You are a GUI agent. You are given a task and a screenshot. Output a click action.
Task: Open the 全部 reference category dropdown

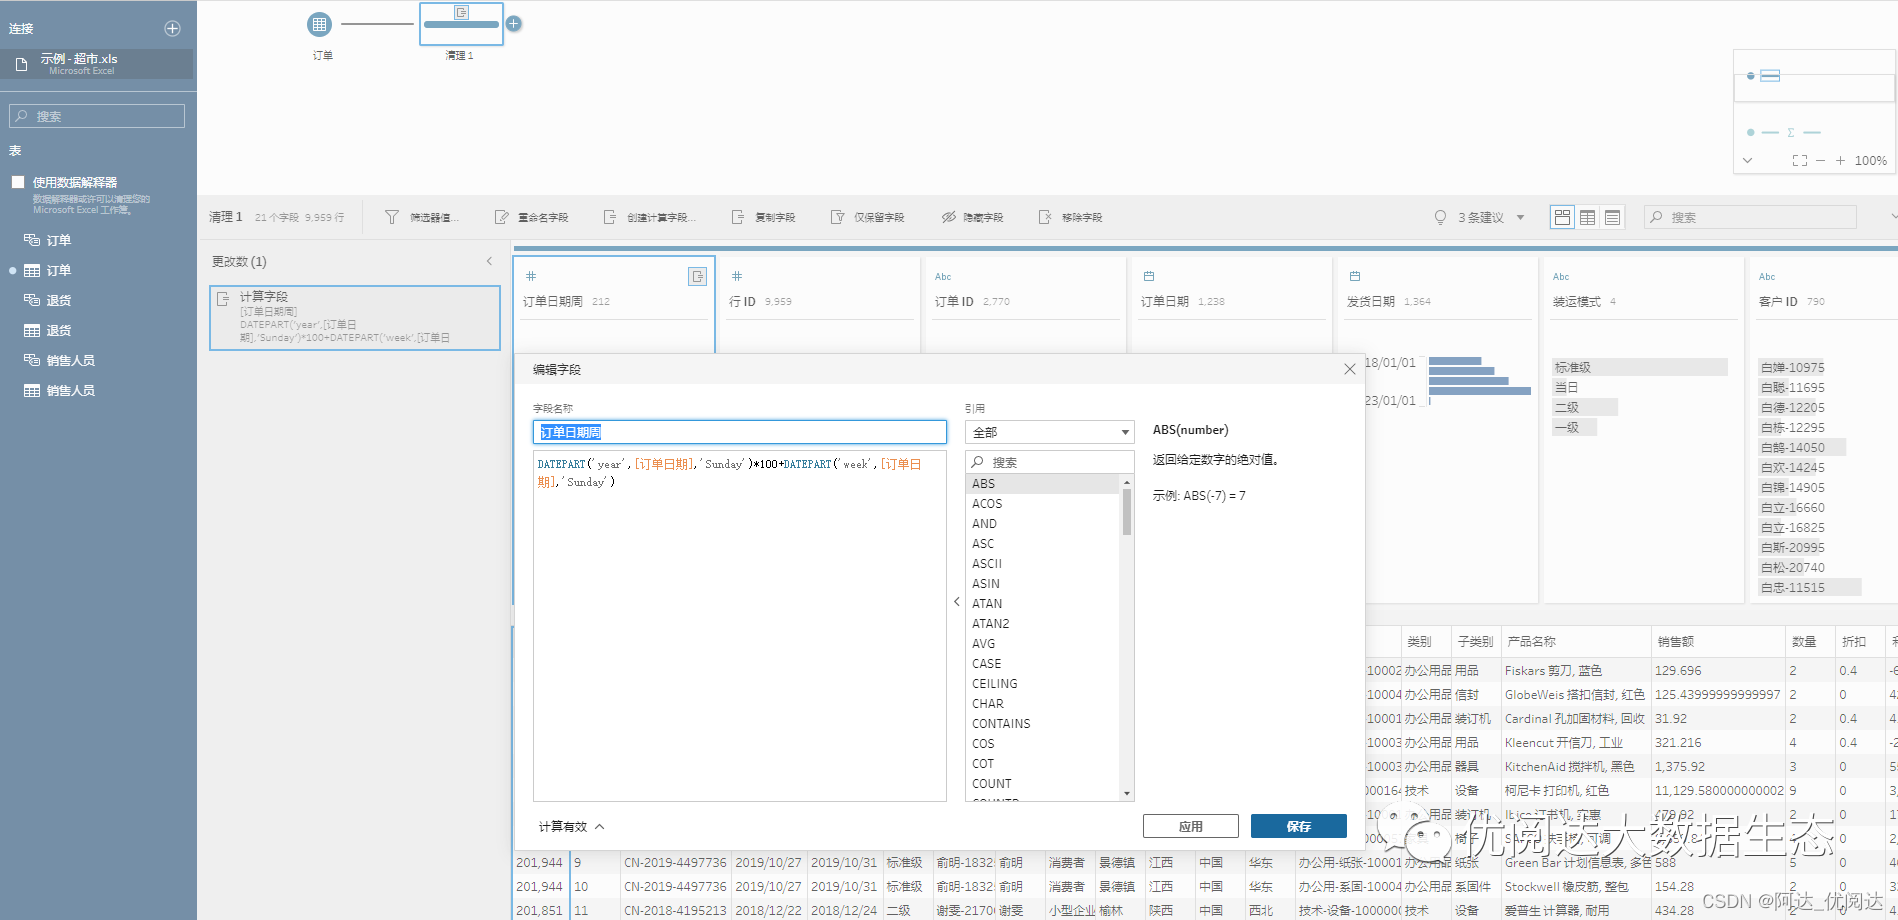point(1049,432)
